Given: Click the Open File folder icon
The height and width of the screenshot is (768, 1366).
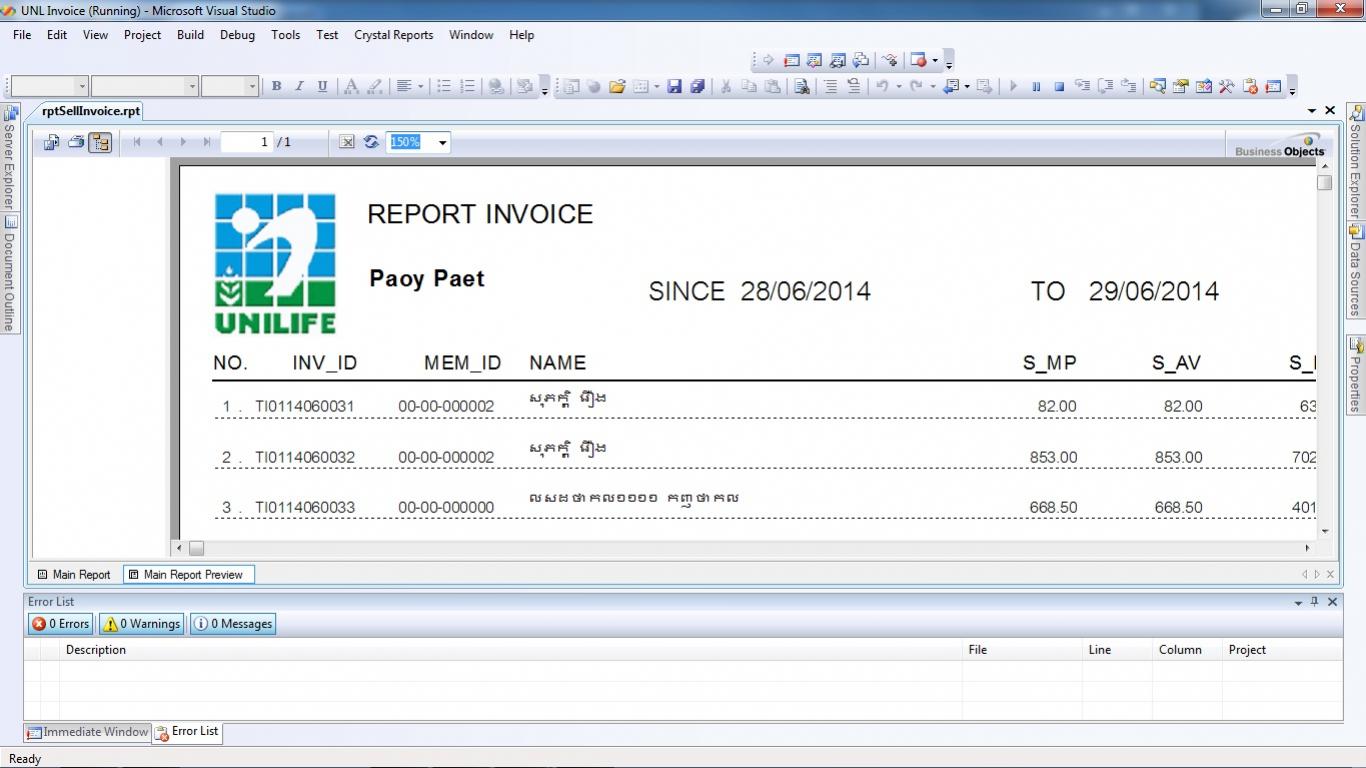Looking at the screenshot, I should tap(617, 86).
